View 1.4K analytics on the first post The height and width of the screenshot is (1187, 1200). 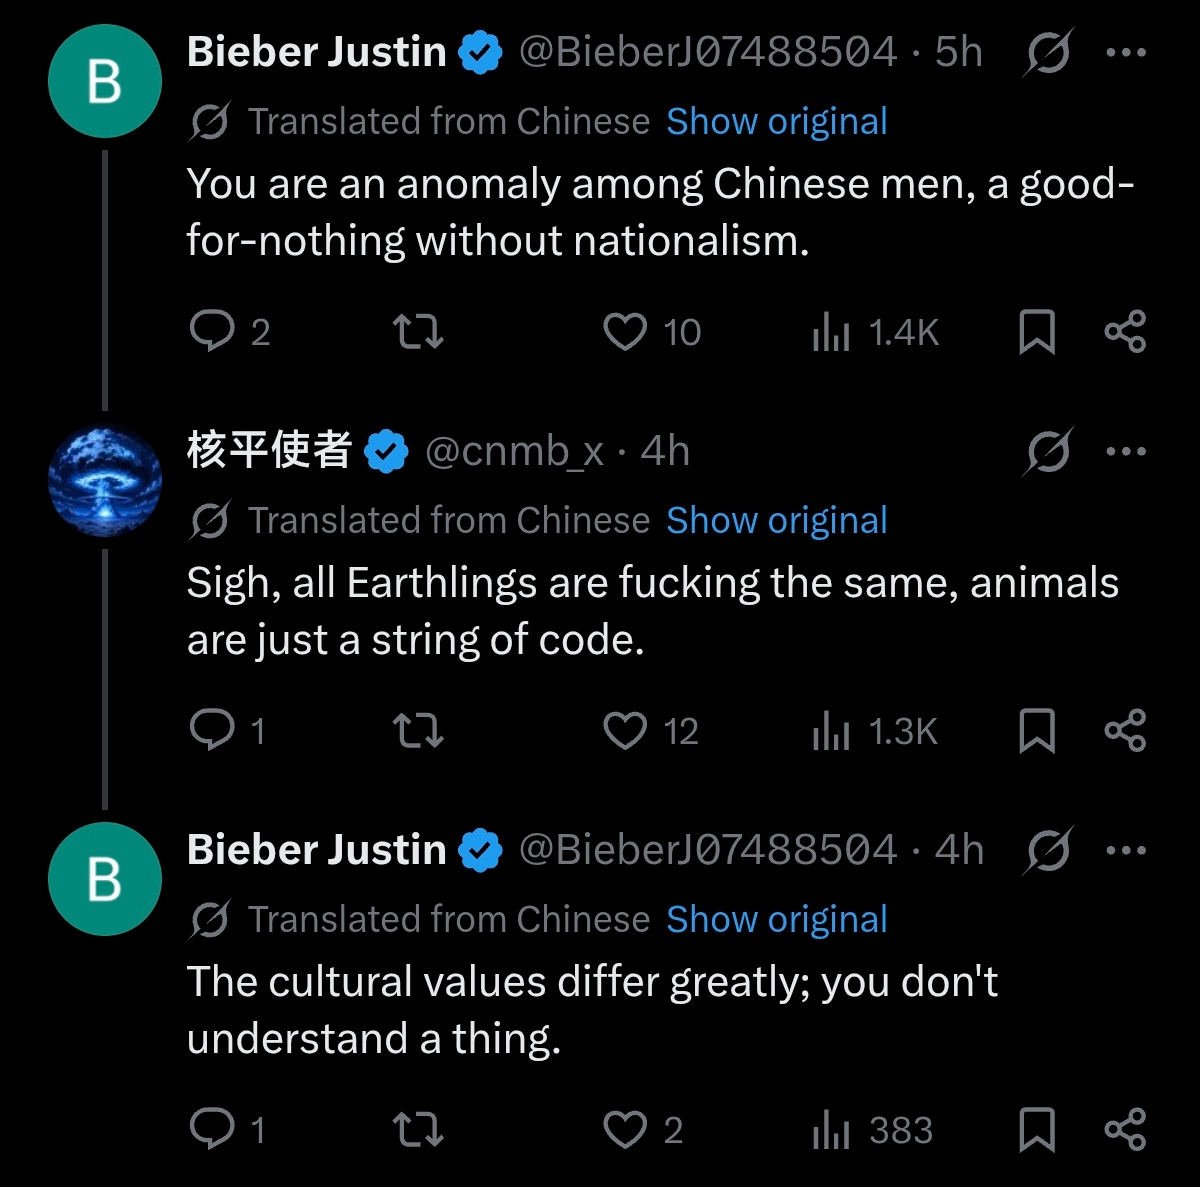click(x=875, y=332)
